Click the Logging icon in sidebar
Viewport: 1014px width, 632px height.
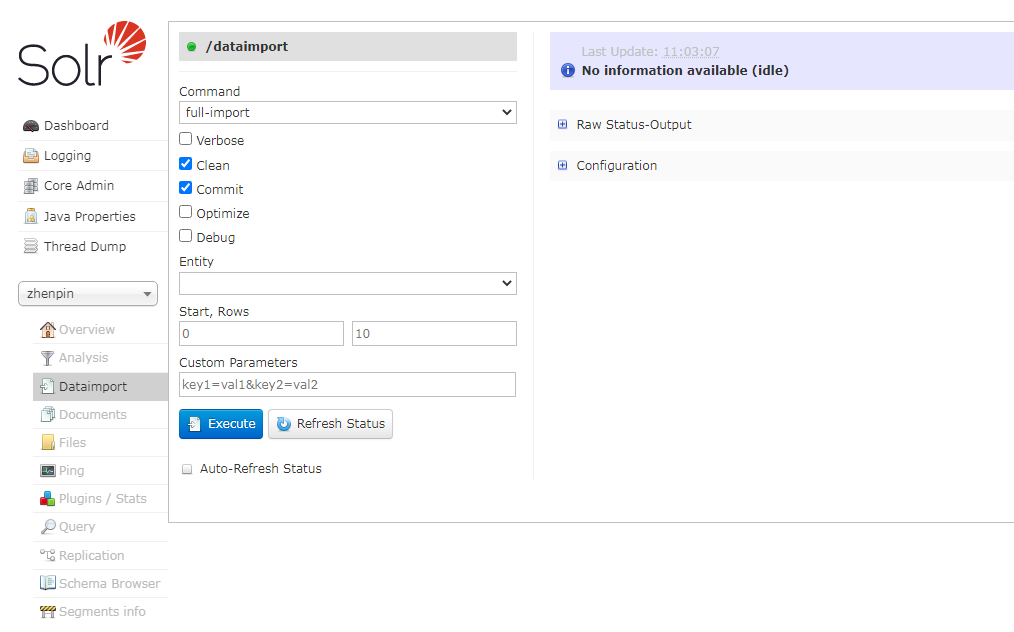[31, 156]
